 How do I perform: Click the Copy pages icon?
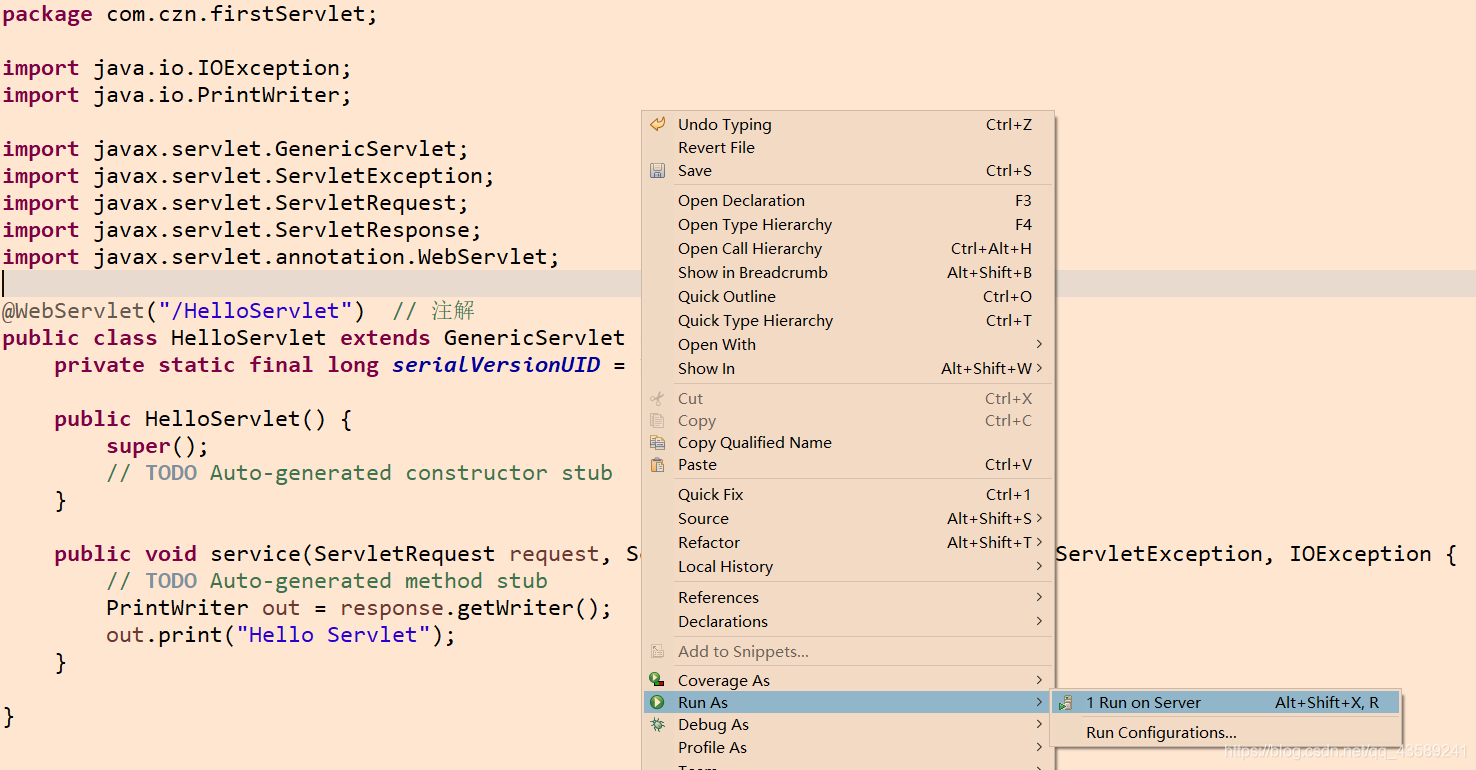(657, 421)
